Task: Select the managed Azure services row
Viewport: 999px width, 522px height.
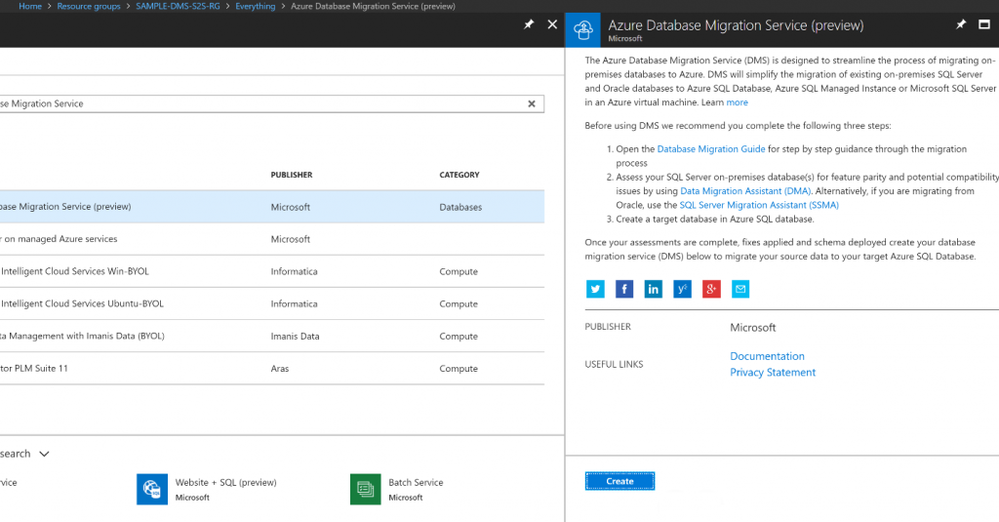Action: coord(272,239)
